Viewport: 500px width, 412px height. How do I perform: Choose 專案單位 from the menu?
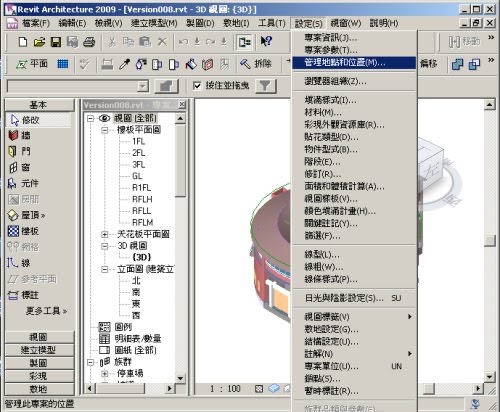[355, 366]
